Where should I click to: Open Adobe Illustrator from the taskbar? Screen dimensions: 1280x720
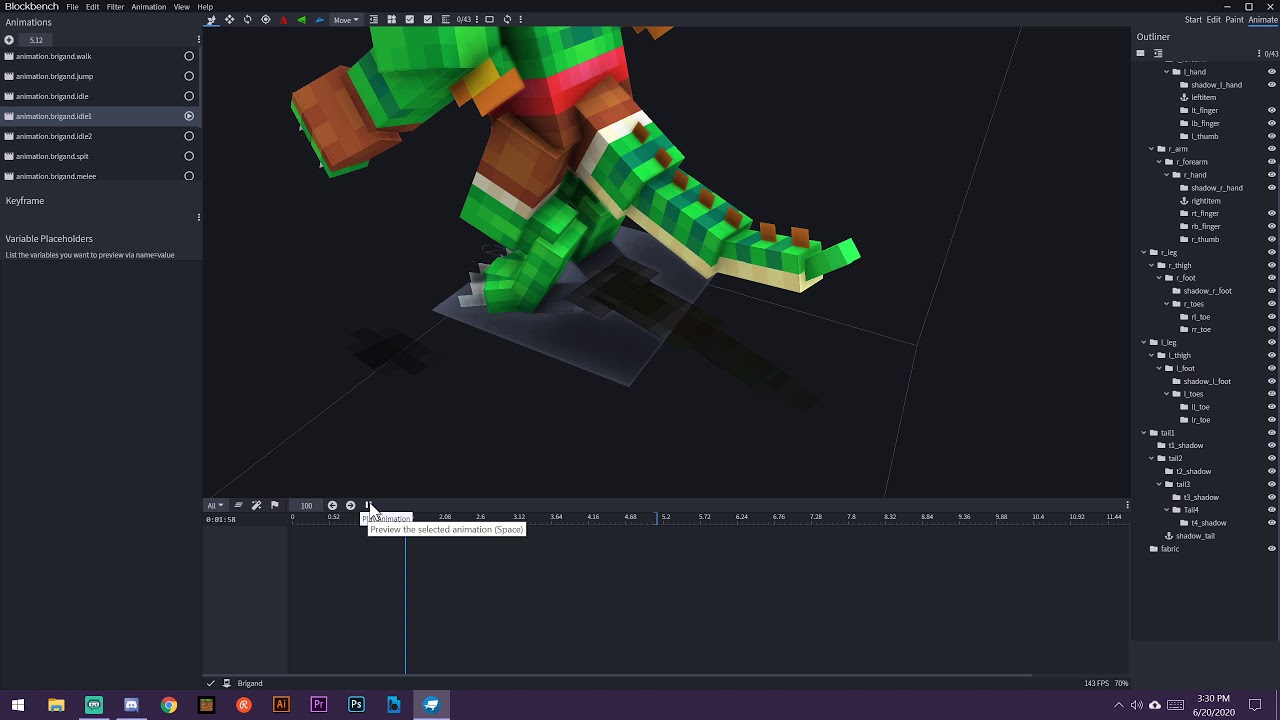[x=281, y=705]
